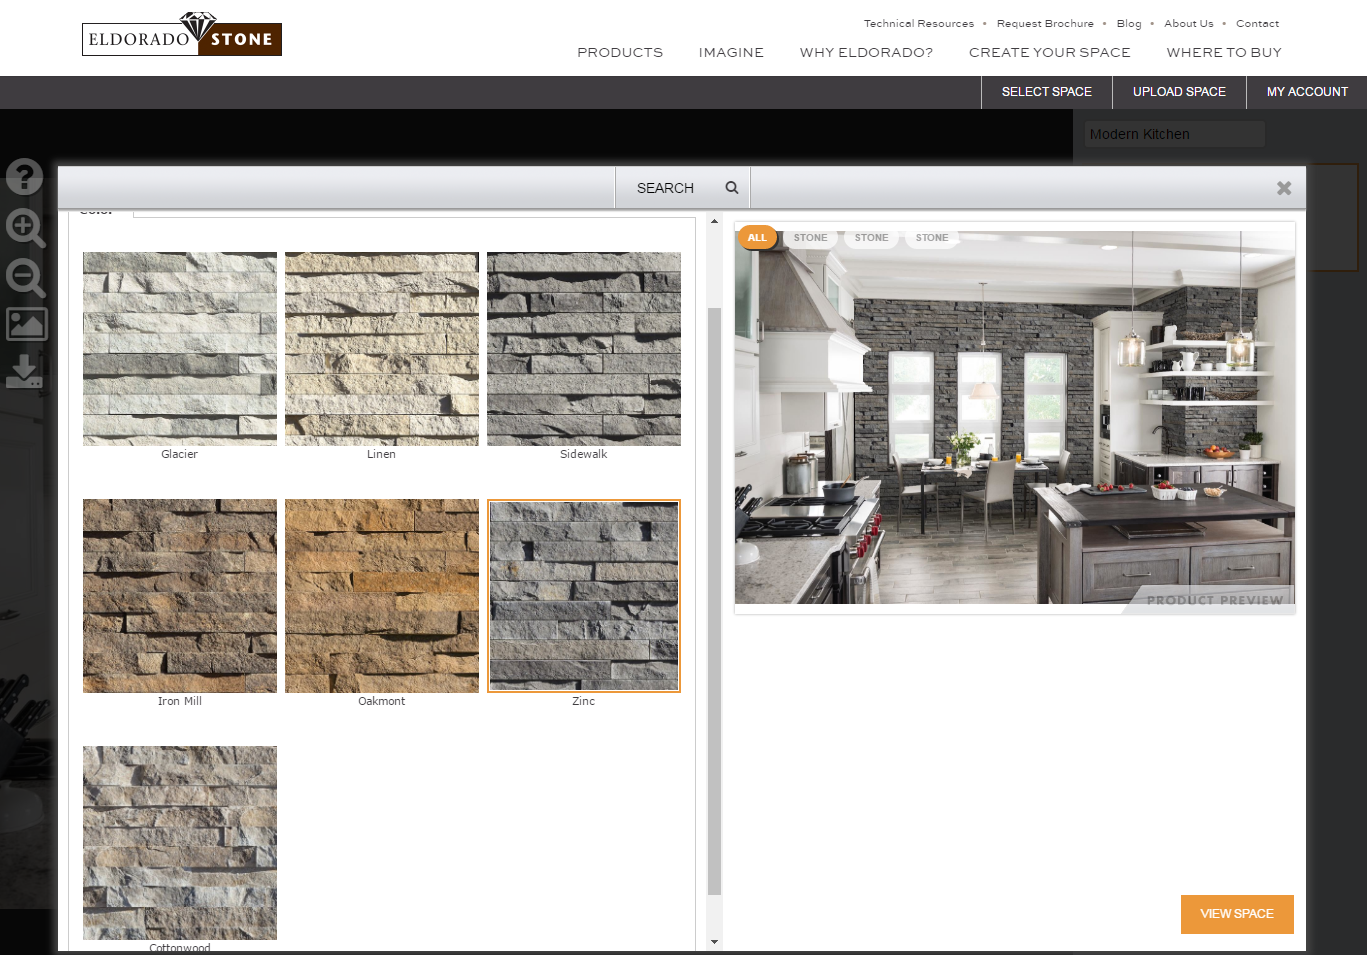Image resolution: width=1367 pixels, height=955 pixels.
Task: Open the PRODUCTS menu
Action: pos(619,52)
